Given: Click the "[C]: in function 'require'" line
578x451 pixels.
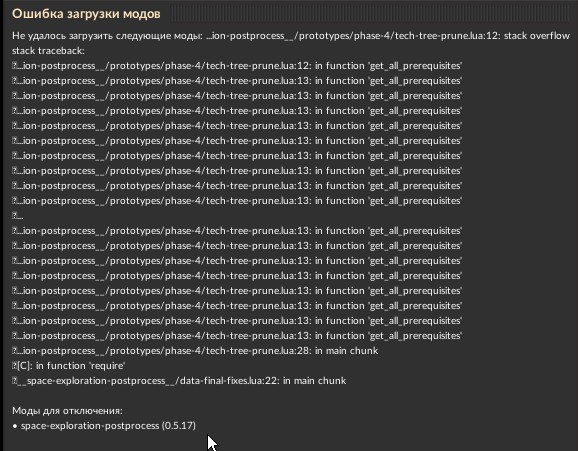Looking at the screenshot, I should point(69,366).
